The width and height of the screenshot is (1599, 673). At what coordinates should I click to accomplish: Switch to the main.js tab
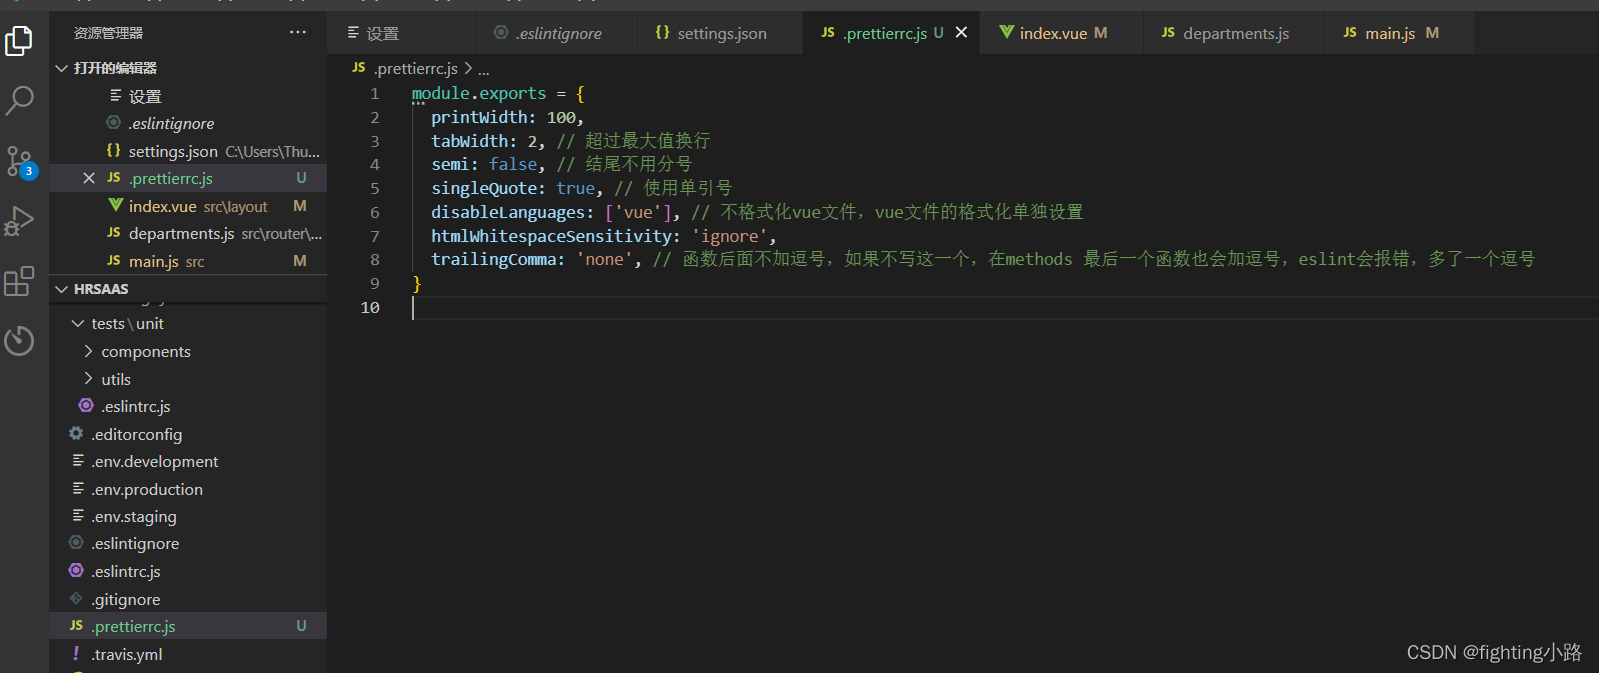[1398, 33]
